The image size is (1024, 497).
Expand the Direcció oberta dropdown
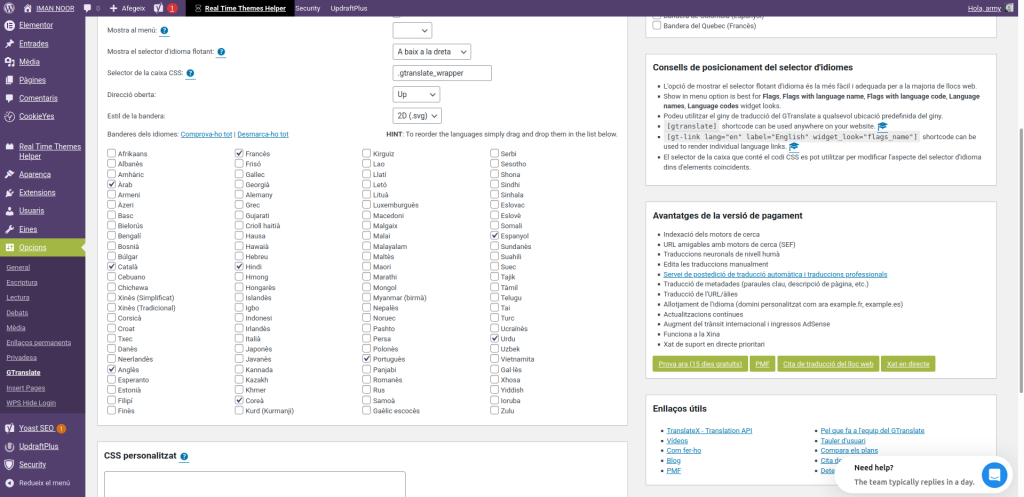(x=416, y=94)
